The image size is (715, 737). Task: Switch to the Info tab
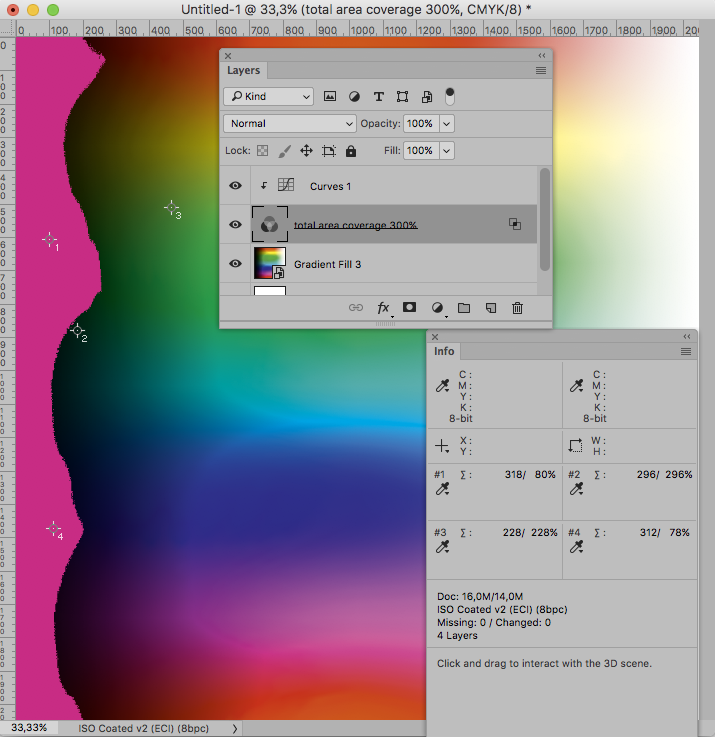coord(444,352)
